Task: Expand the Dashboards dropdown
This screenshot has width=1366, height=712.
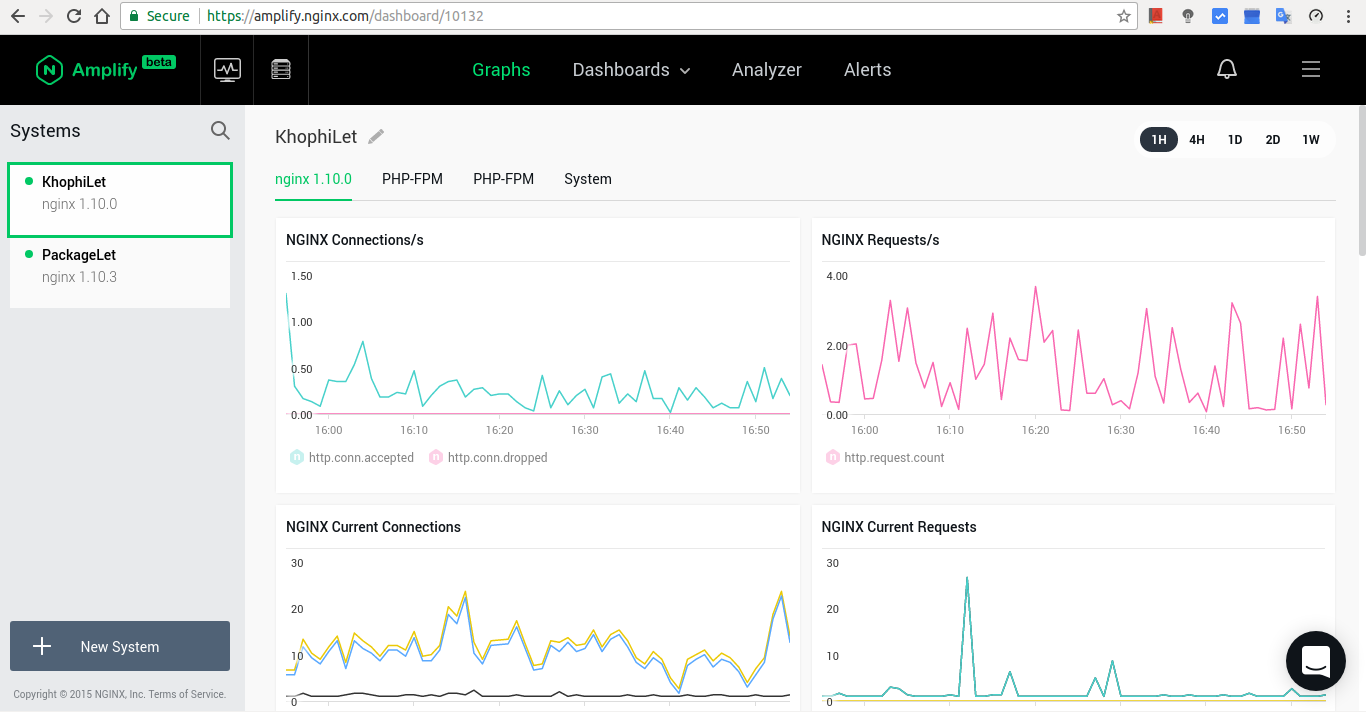Action: 631,70
